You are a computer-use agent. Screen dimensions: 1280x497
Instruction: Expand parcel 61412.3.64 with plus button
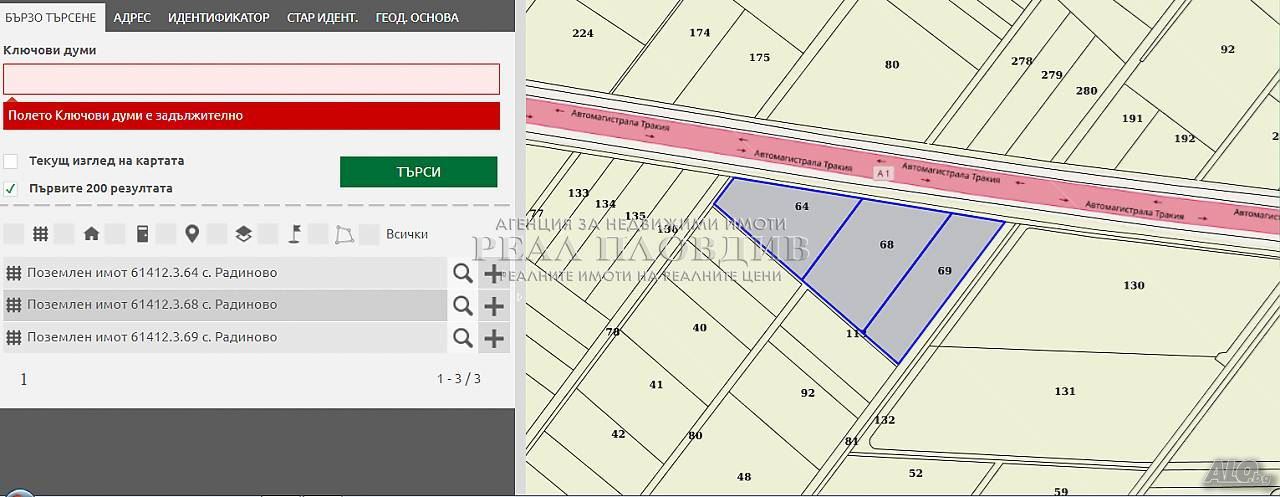(494, 273)
